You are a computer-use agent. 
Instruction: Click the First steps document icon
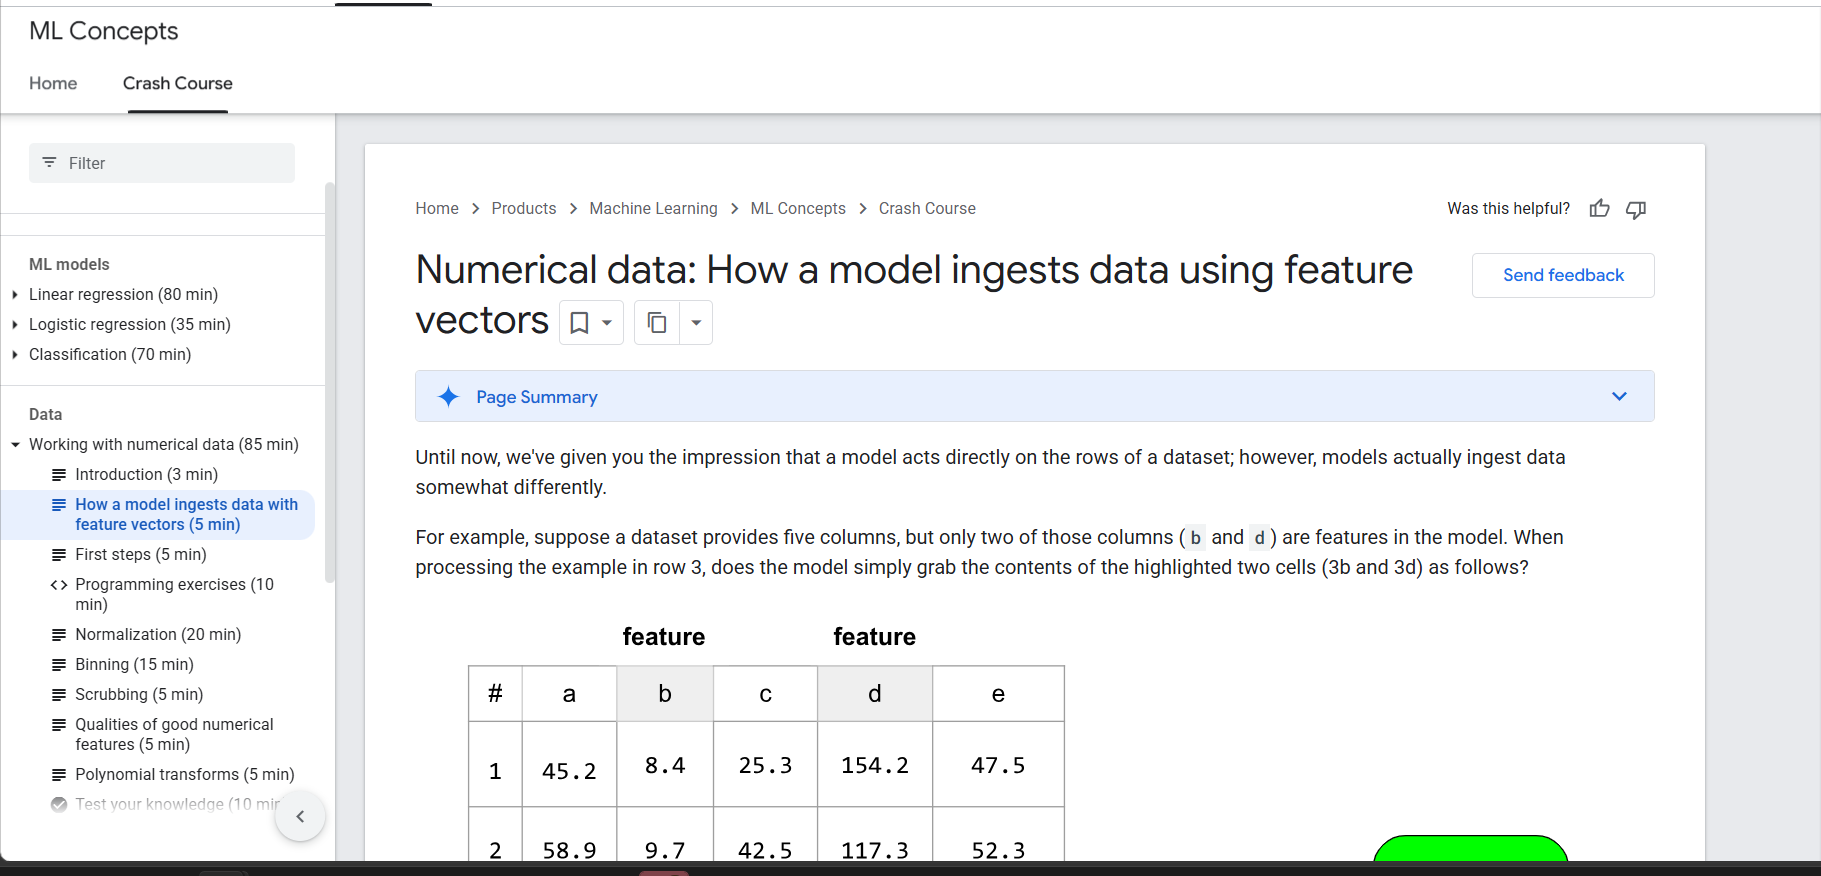pyautogui.click(x=59, y=555)
